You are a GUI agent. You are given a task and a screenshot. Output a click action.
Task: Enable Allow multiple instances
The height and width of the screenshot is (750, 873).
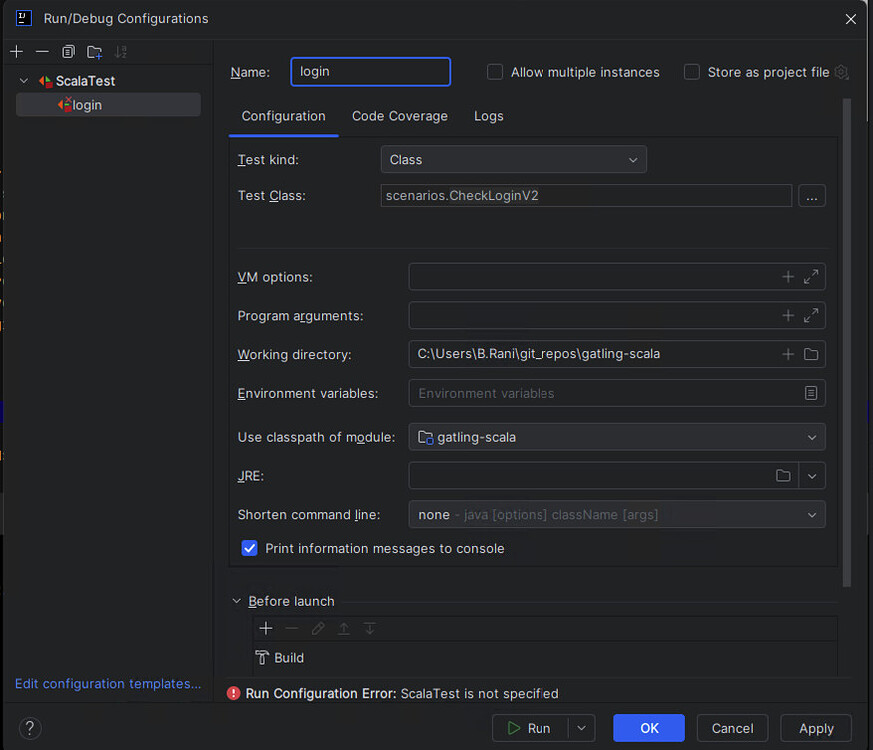point(494,71)
